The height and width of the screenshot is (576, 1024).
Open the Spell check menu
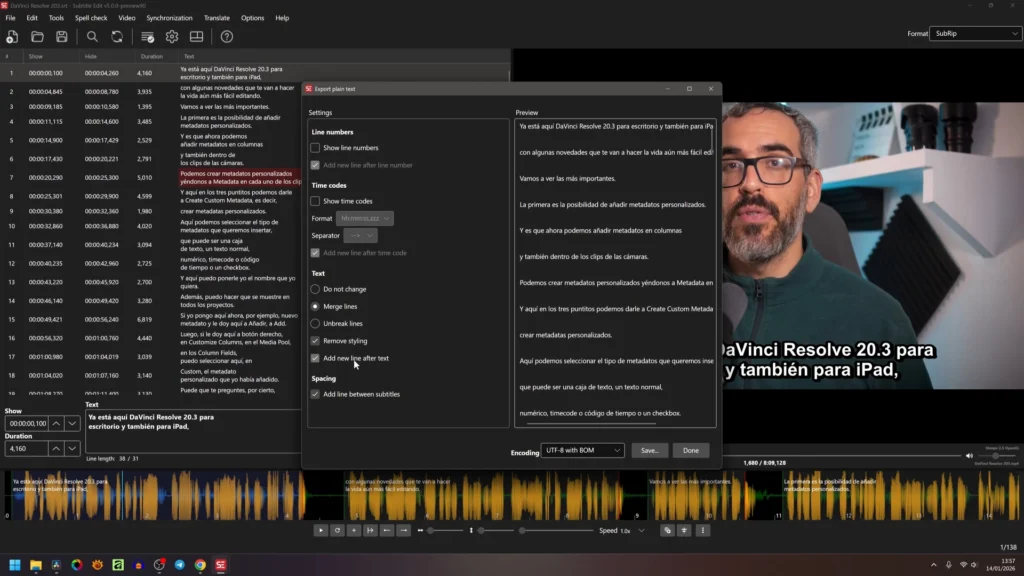(x=91, y=18)
